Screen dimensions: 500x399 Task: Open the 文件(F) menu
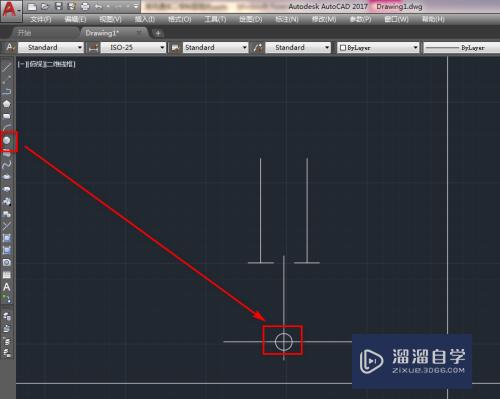41,19
